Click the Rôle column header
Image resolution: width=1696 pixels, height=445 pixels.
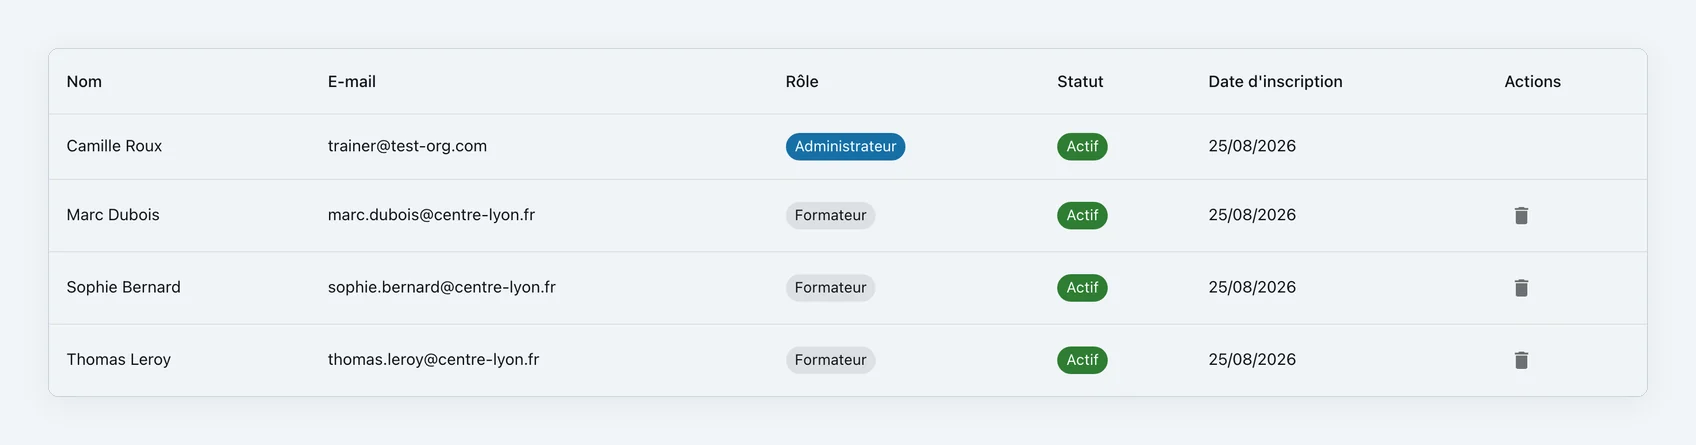802,82
